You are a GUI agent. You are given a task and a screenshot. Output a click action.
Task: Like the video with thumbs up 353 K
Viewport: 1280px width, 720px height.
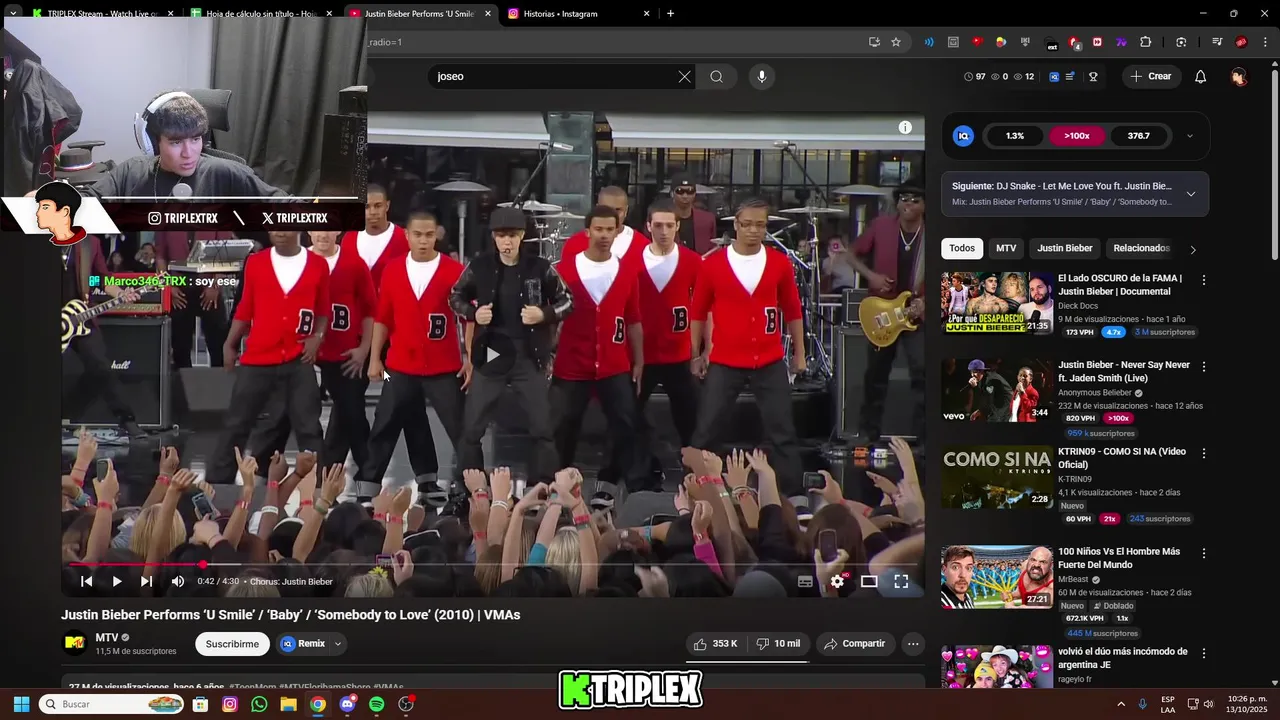715,644
